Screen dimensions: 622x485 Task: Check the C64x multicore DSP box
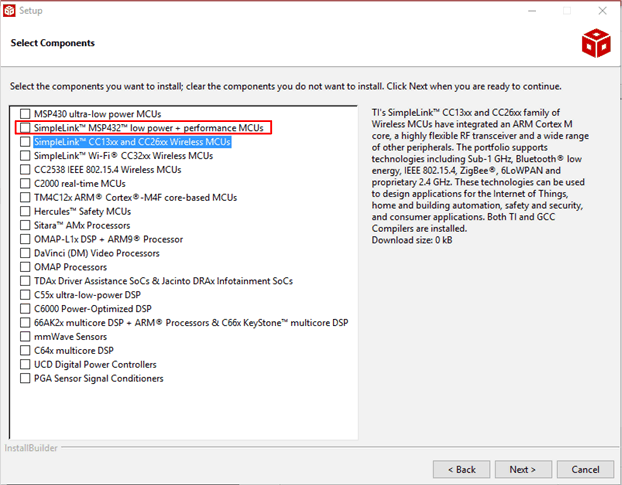coord(25,351)
